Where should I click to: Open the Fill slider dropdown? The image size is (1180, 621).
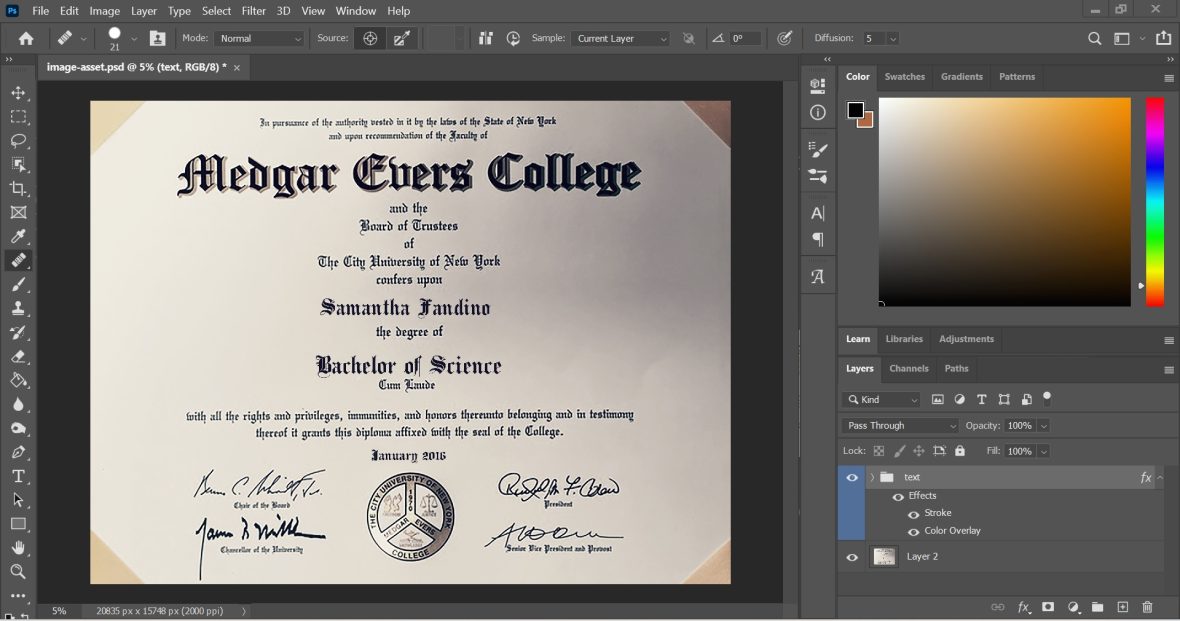pos(1044,451)
